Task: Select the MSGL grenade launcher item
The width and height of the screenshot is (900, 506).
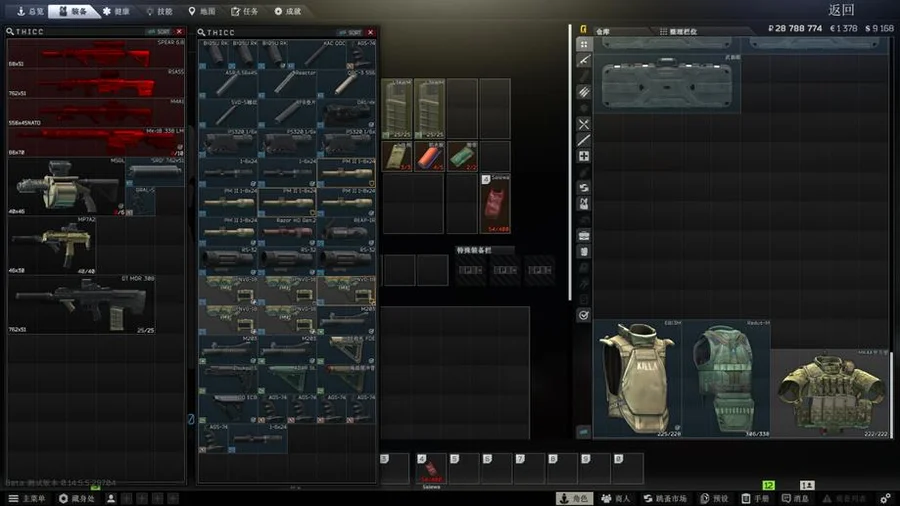Action: (67, 186)
